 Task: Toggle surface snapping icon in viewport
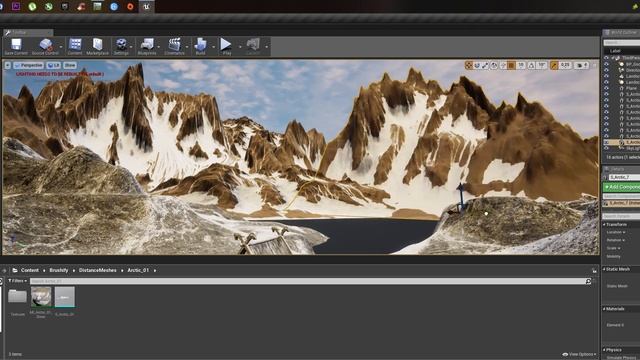(x=503, y=65)
